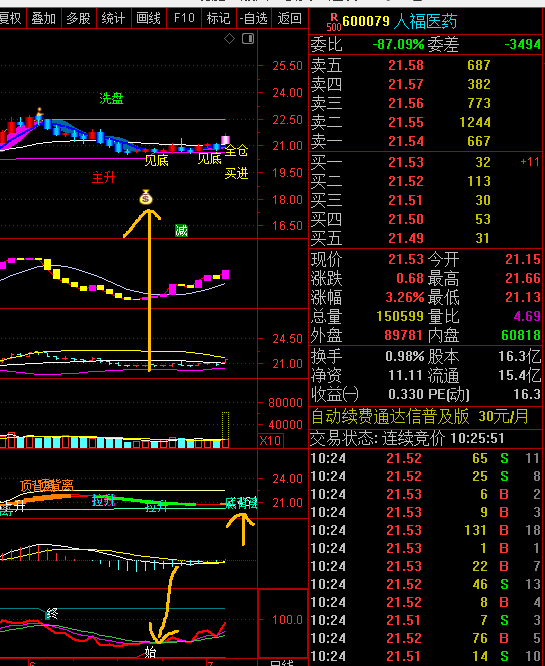Toggle 复权 price adjustment
Image resolution: width=545 pixels, height=666 pixels.
click(11, 18)
